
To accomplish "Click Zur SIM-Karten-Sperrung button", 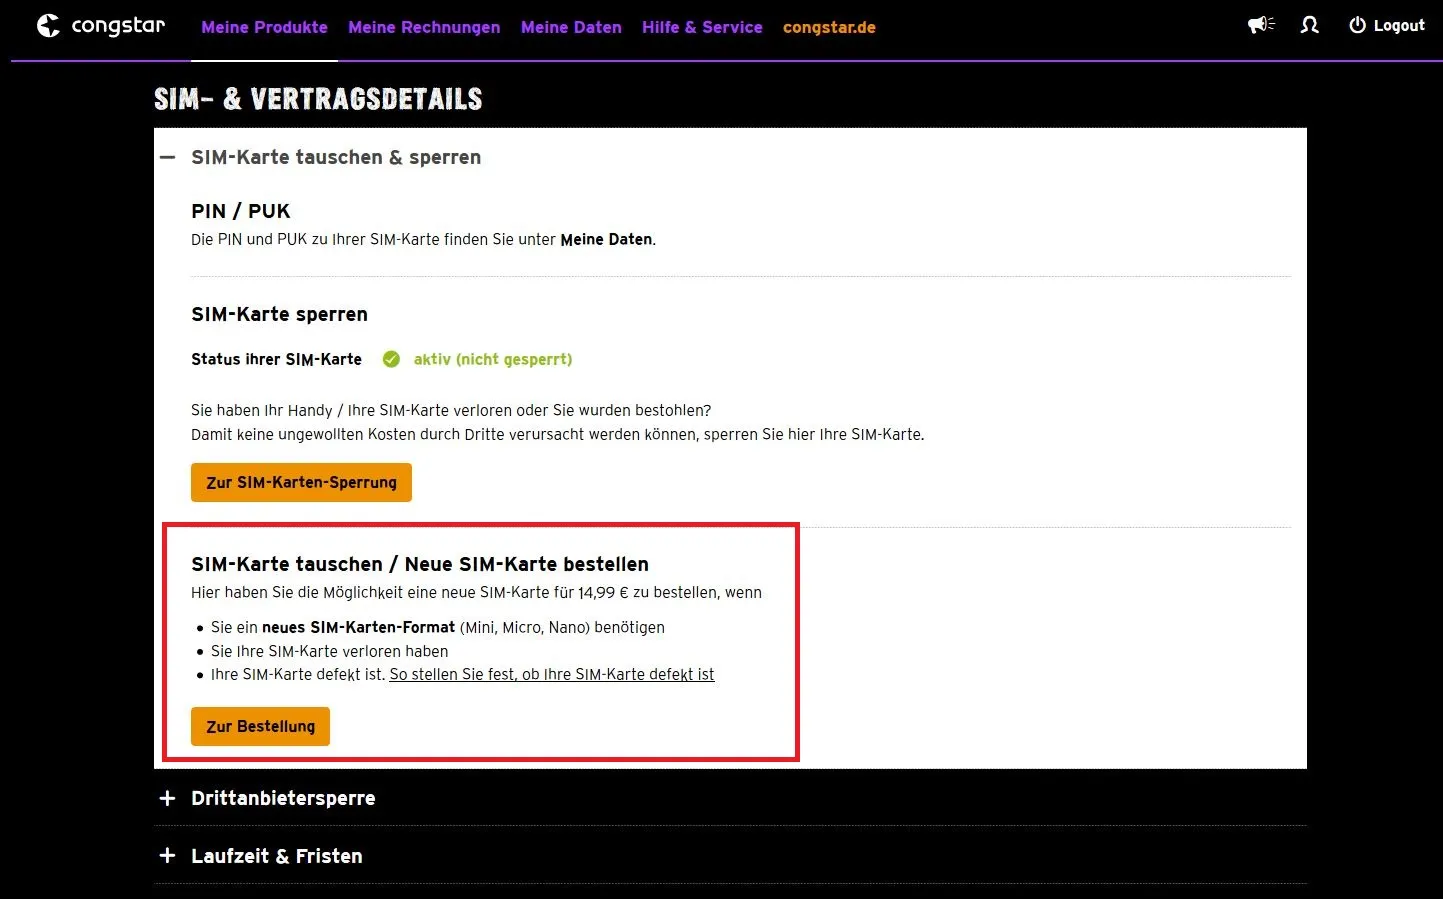I will click(x=301, y=482).
